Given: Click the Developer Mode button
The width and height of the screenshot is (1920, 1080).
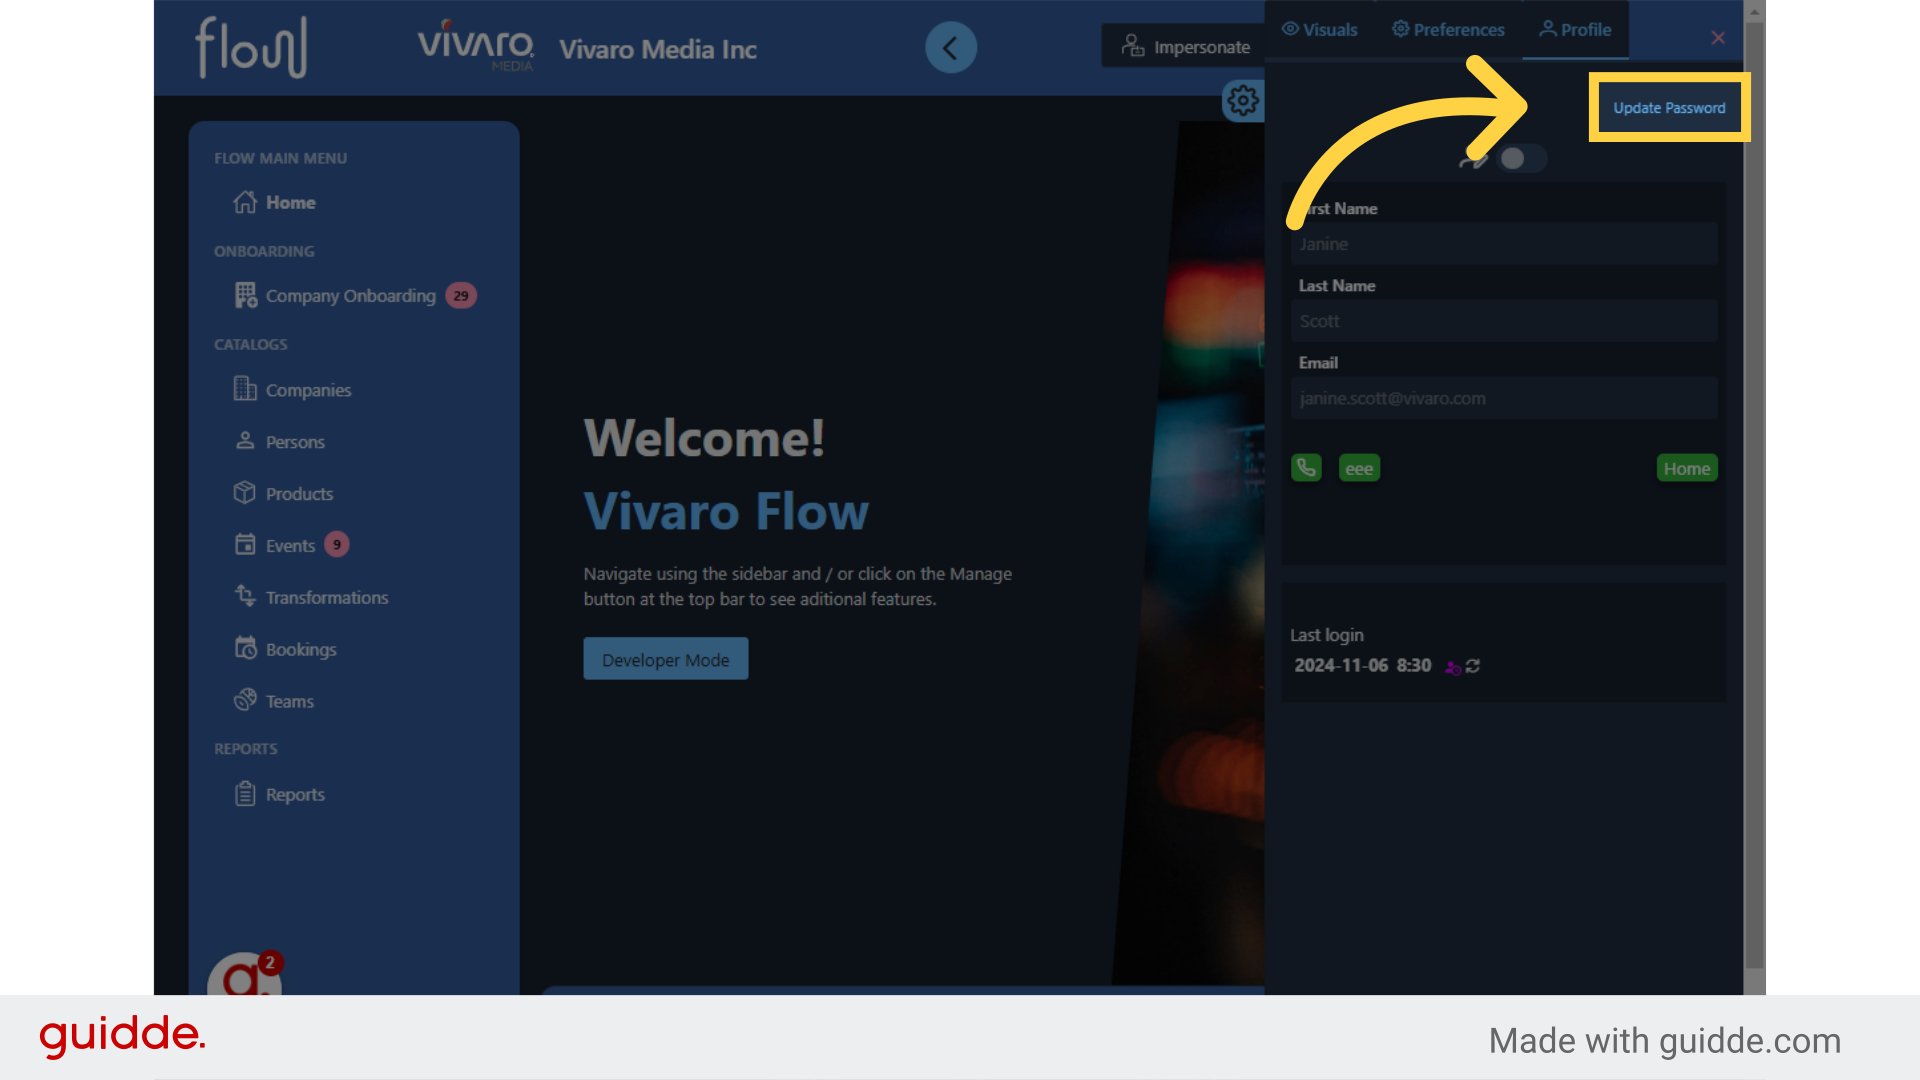Looking at the screenshot, I should click(x=665, y=660).
